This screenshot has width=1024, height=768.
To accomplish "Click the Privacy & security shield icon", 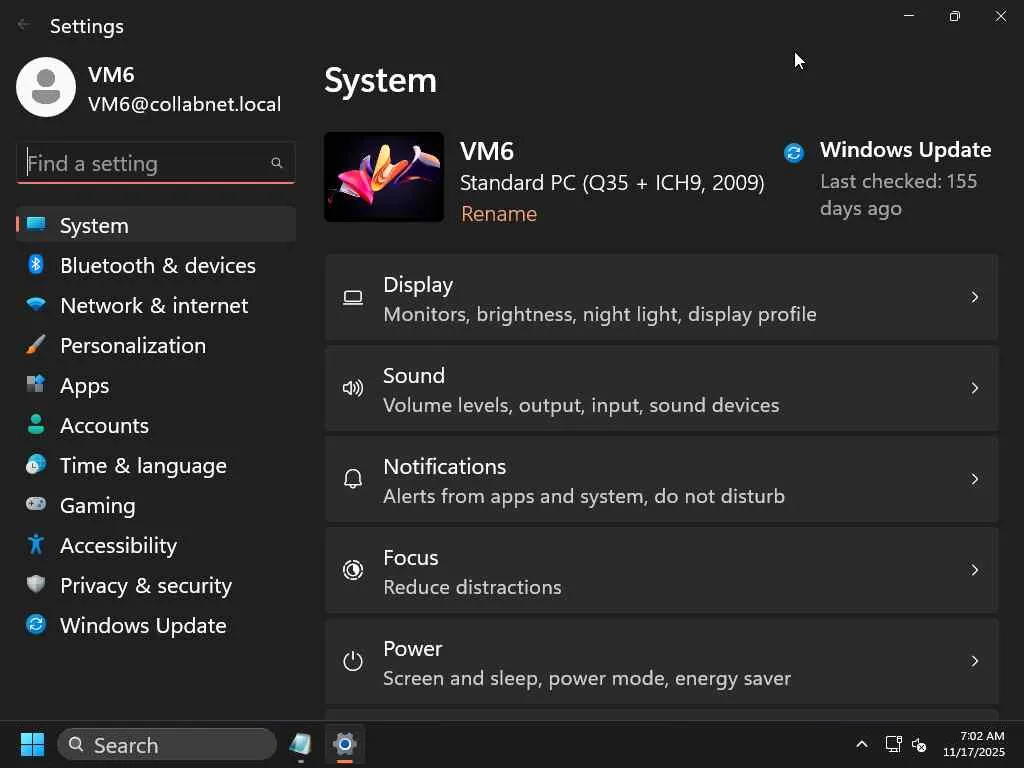I will pyautogui.click(x=36, y=585).
